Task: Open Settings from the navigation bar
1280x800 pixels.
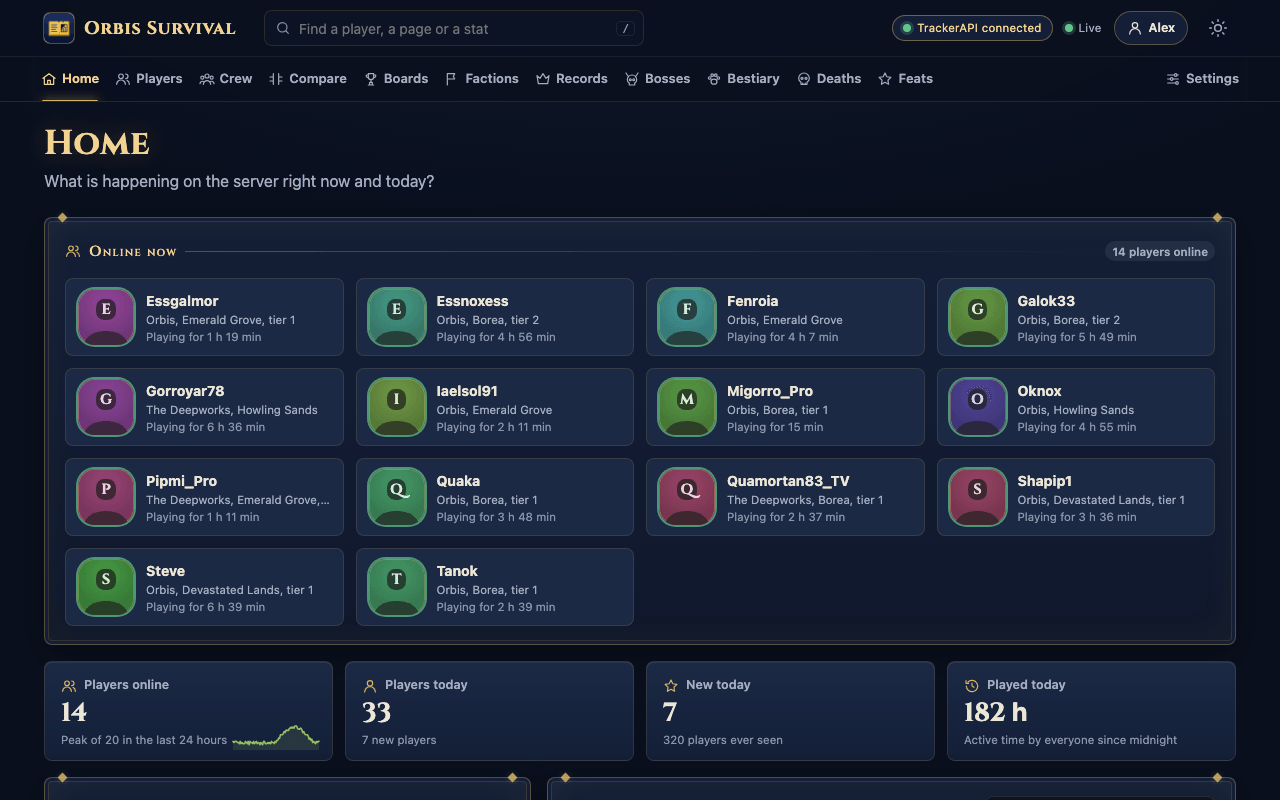Action: (1203, 79)
